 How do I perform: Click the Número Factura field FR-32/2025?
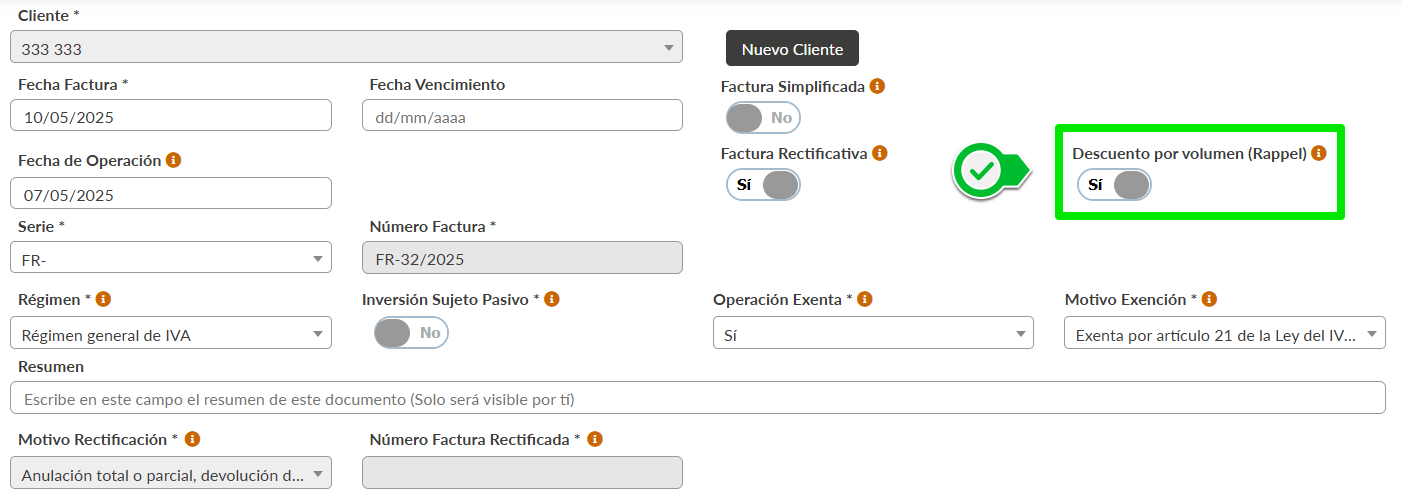[x=522, y=258]
